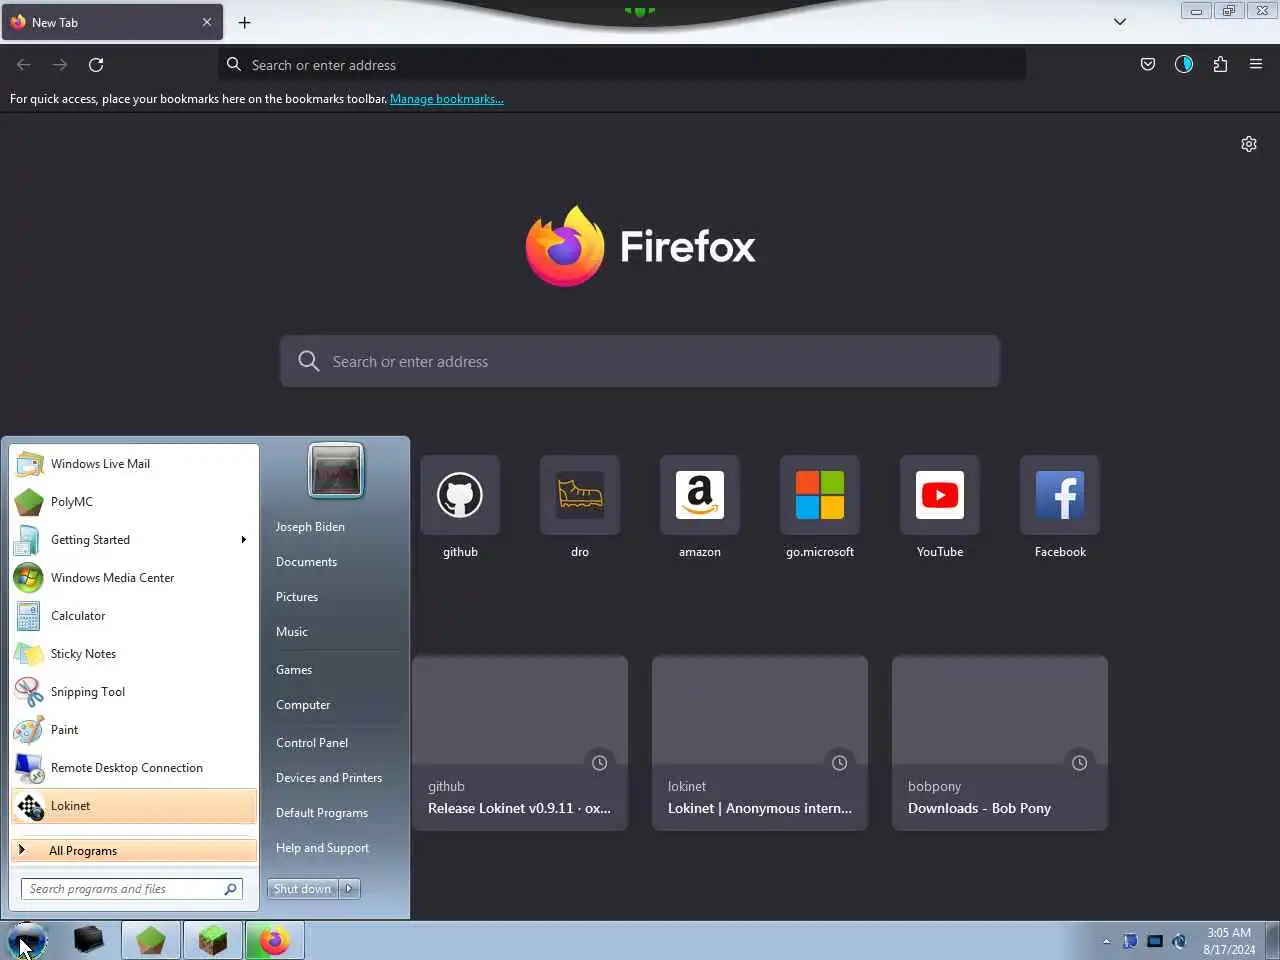This screenshot has width=1280, height=960.
Task: Launch Calculator from Start menu
Action: click(134, 616)
